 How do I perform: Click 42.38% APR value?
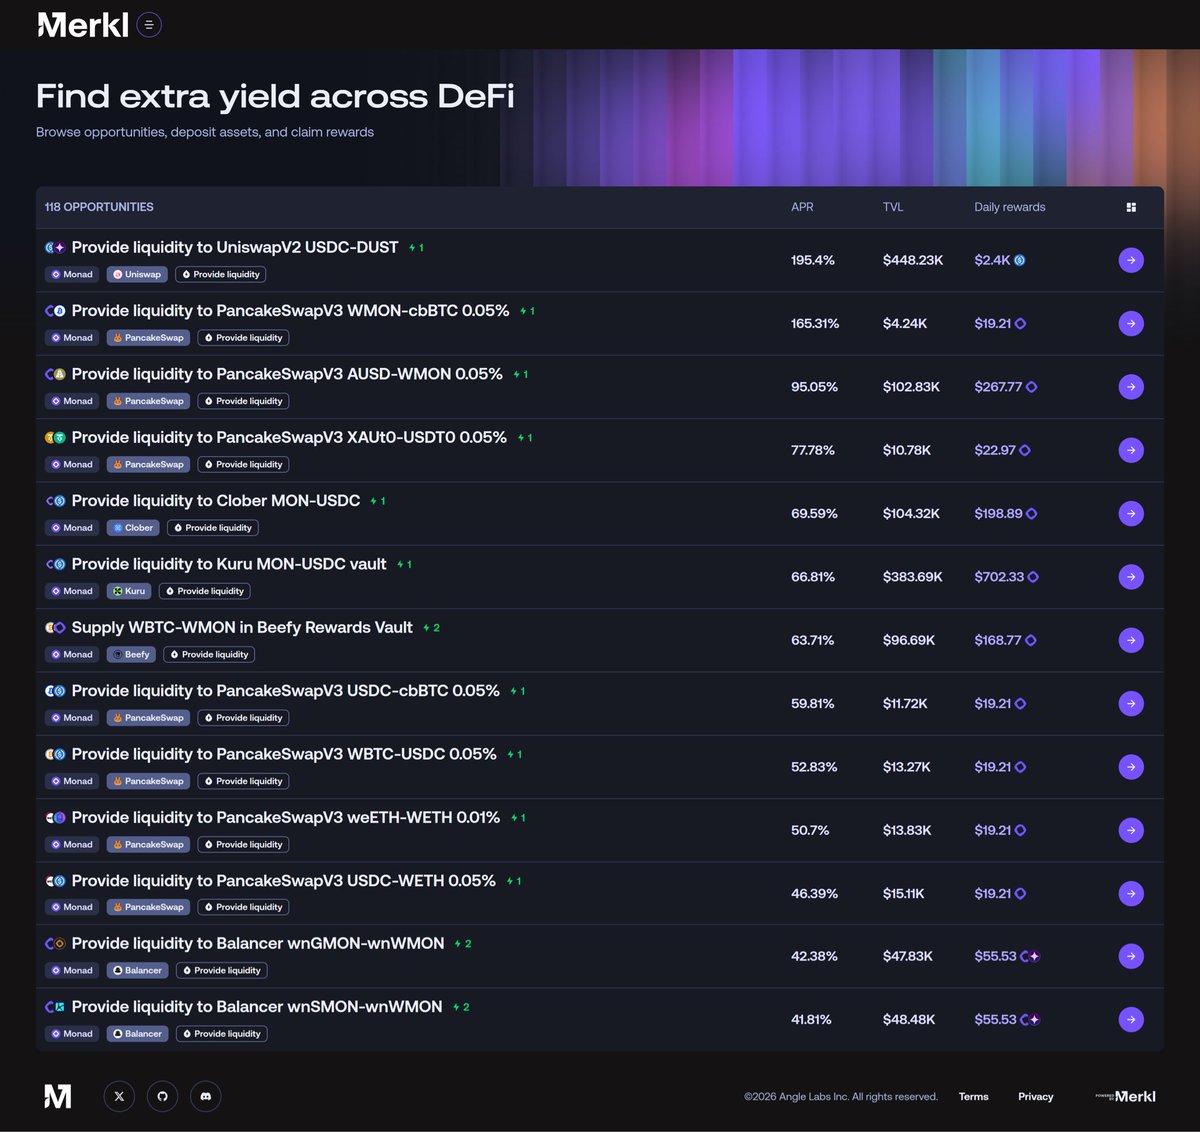tap(814, 956)
